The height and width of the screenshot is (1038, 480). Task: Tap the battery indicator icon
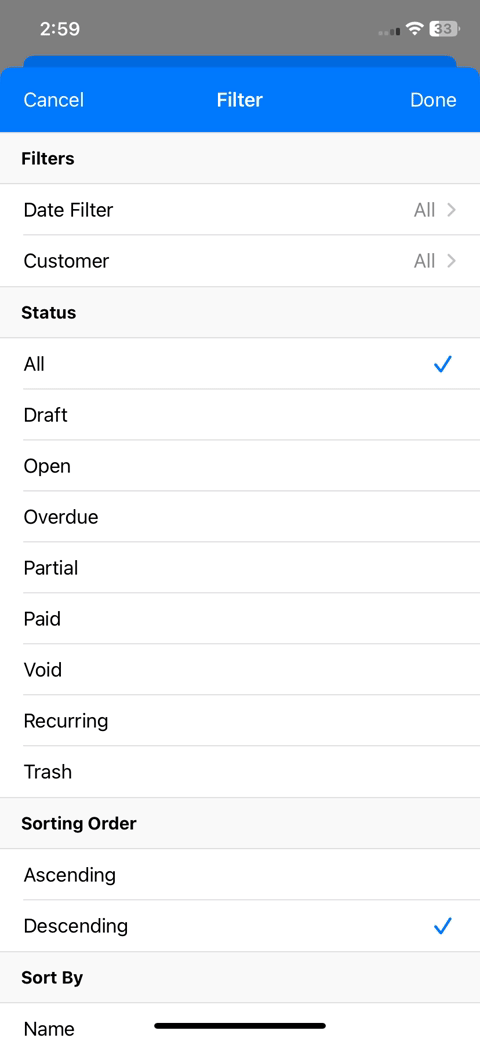tap(444, 28)
